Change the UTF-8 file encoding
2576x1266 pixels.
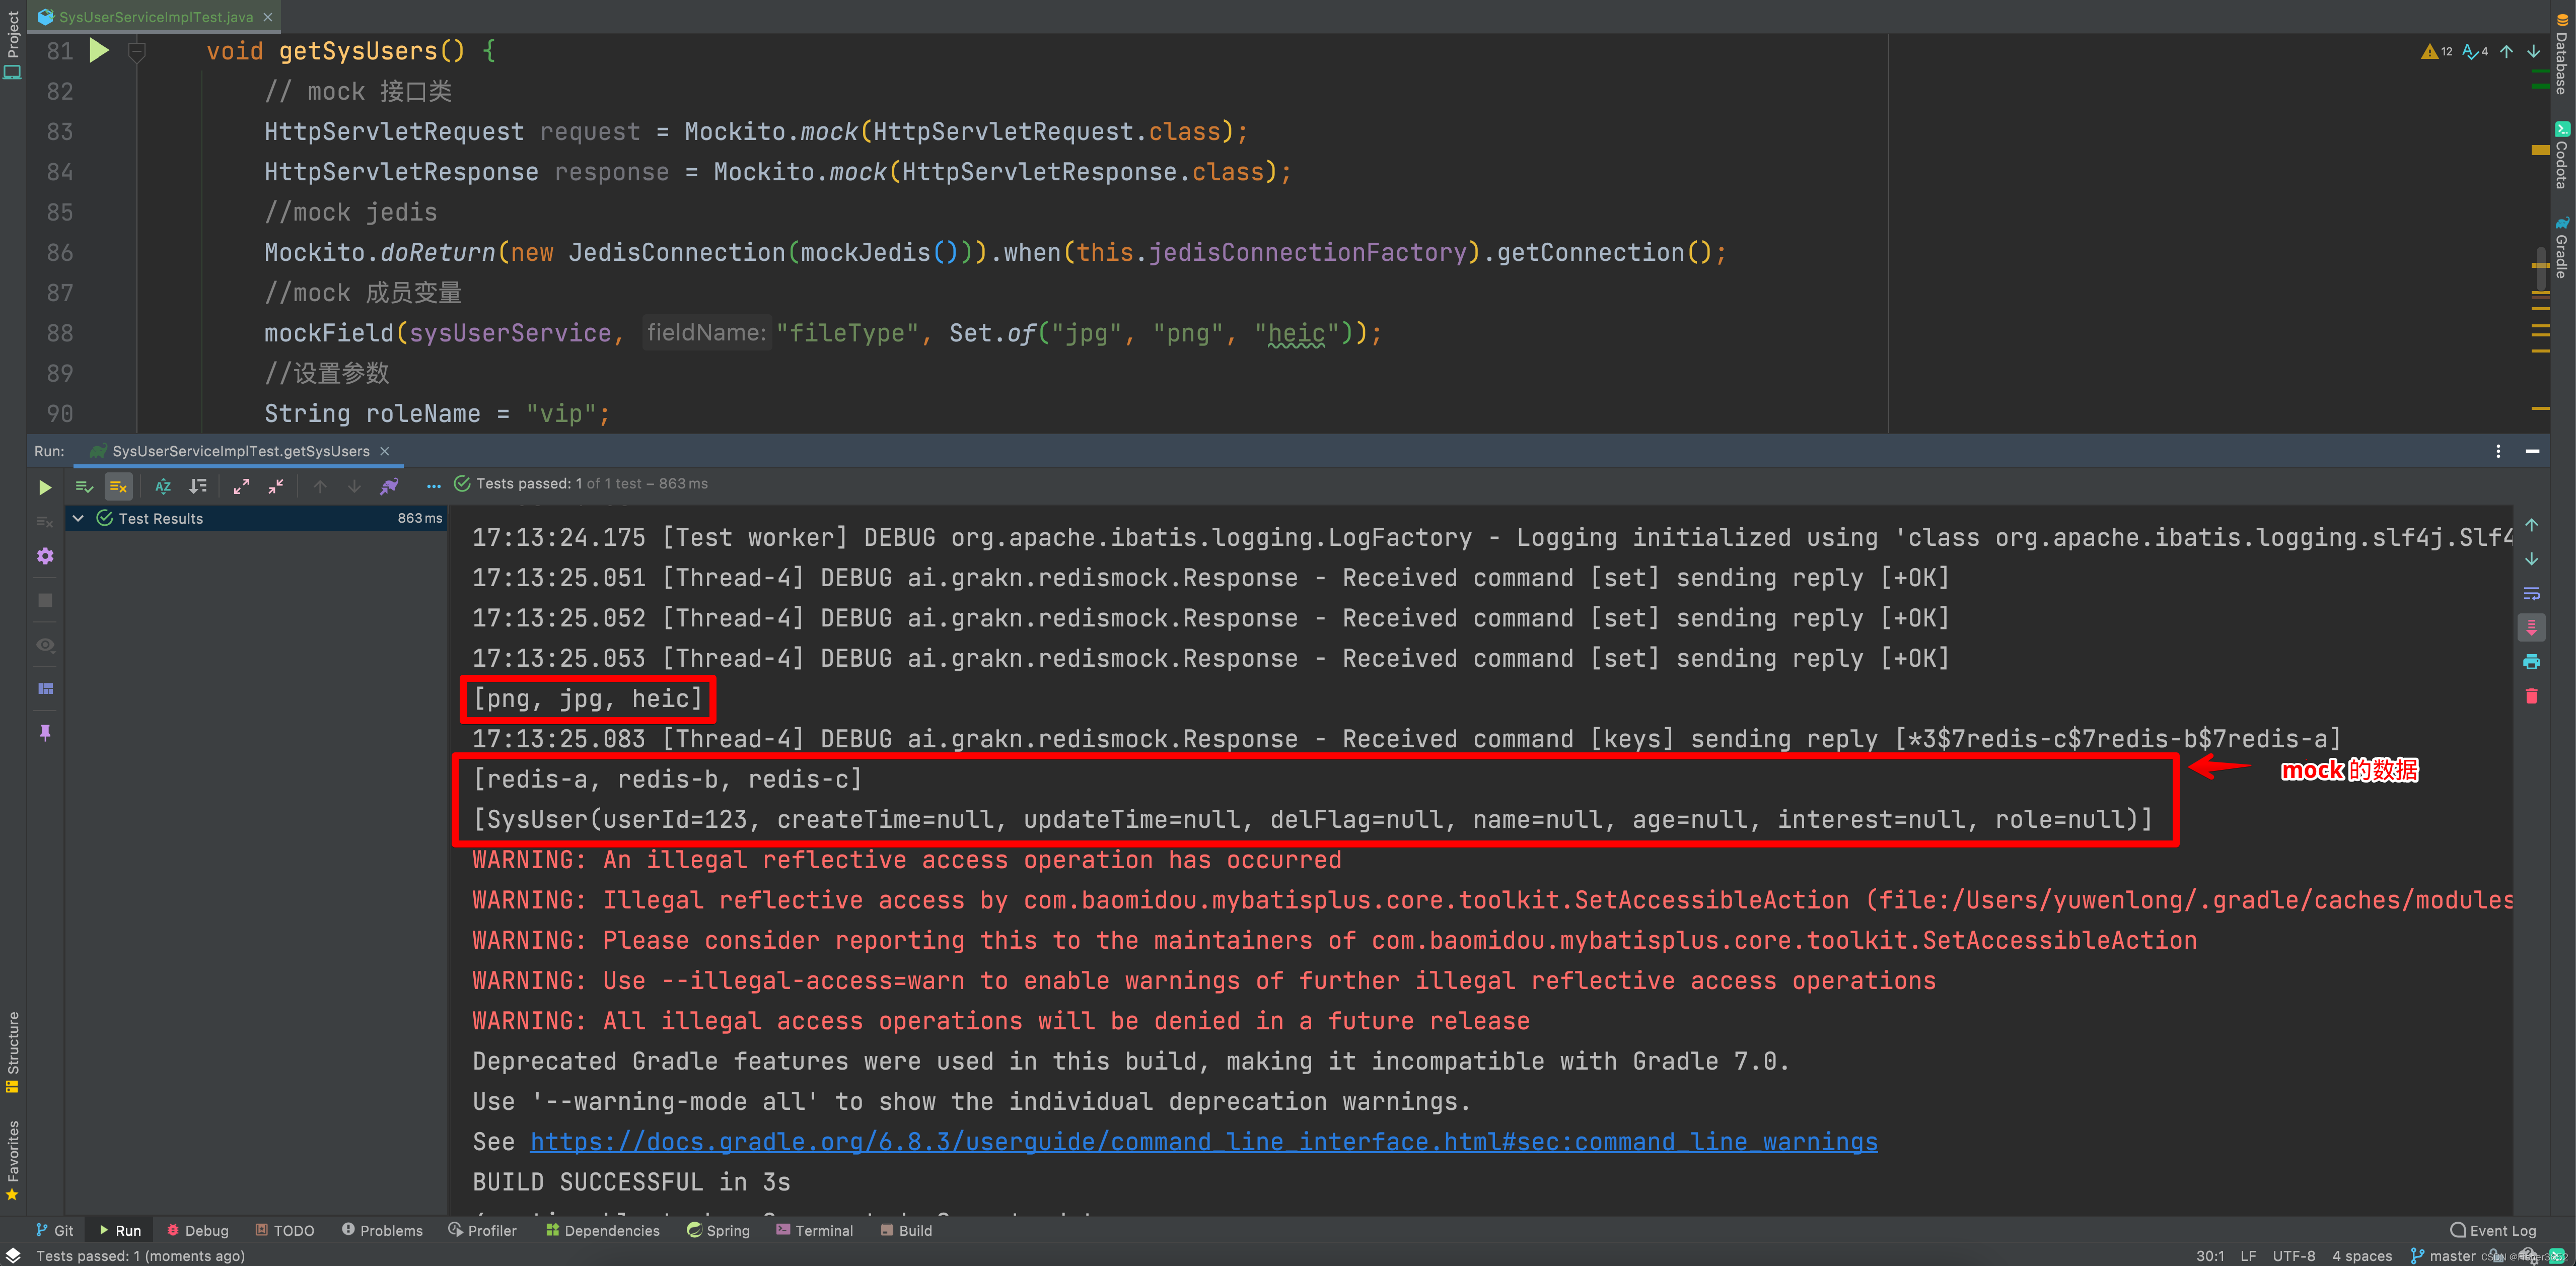[2293, 1256]
